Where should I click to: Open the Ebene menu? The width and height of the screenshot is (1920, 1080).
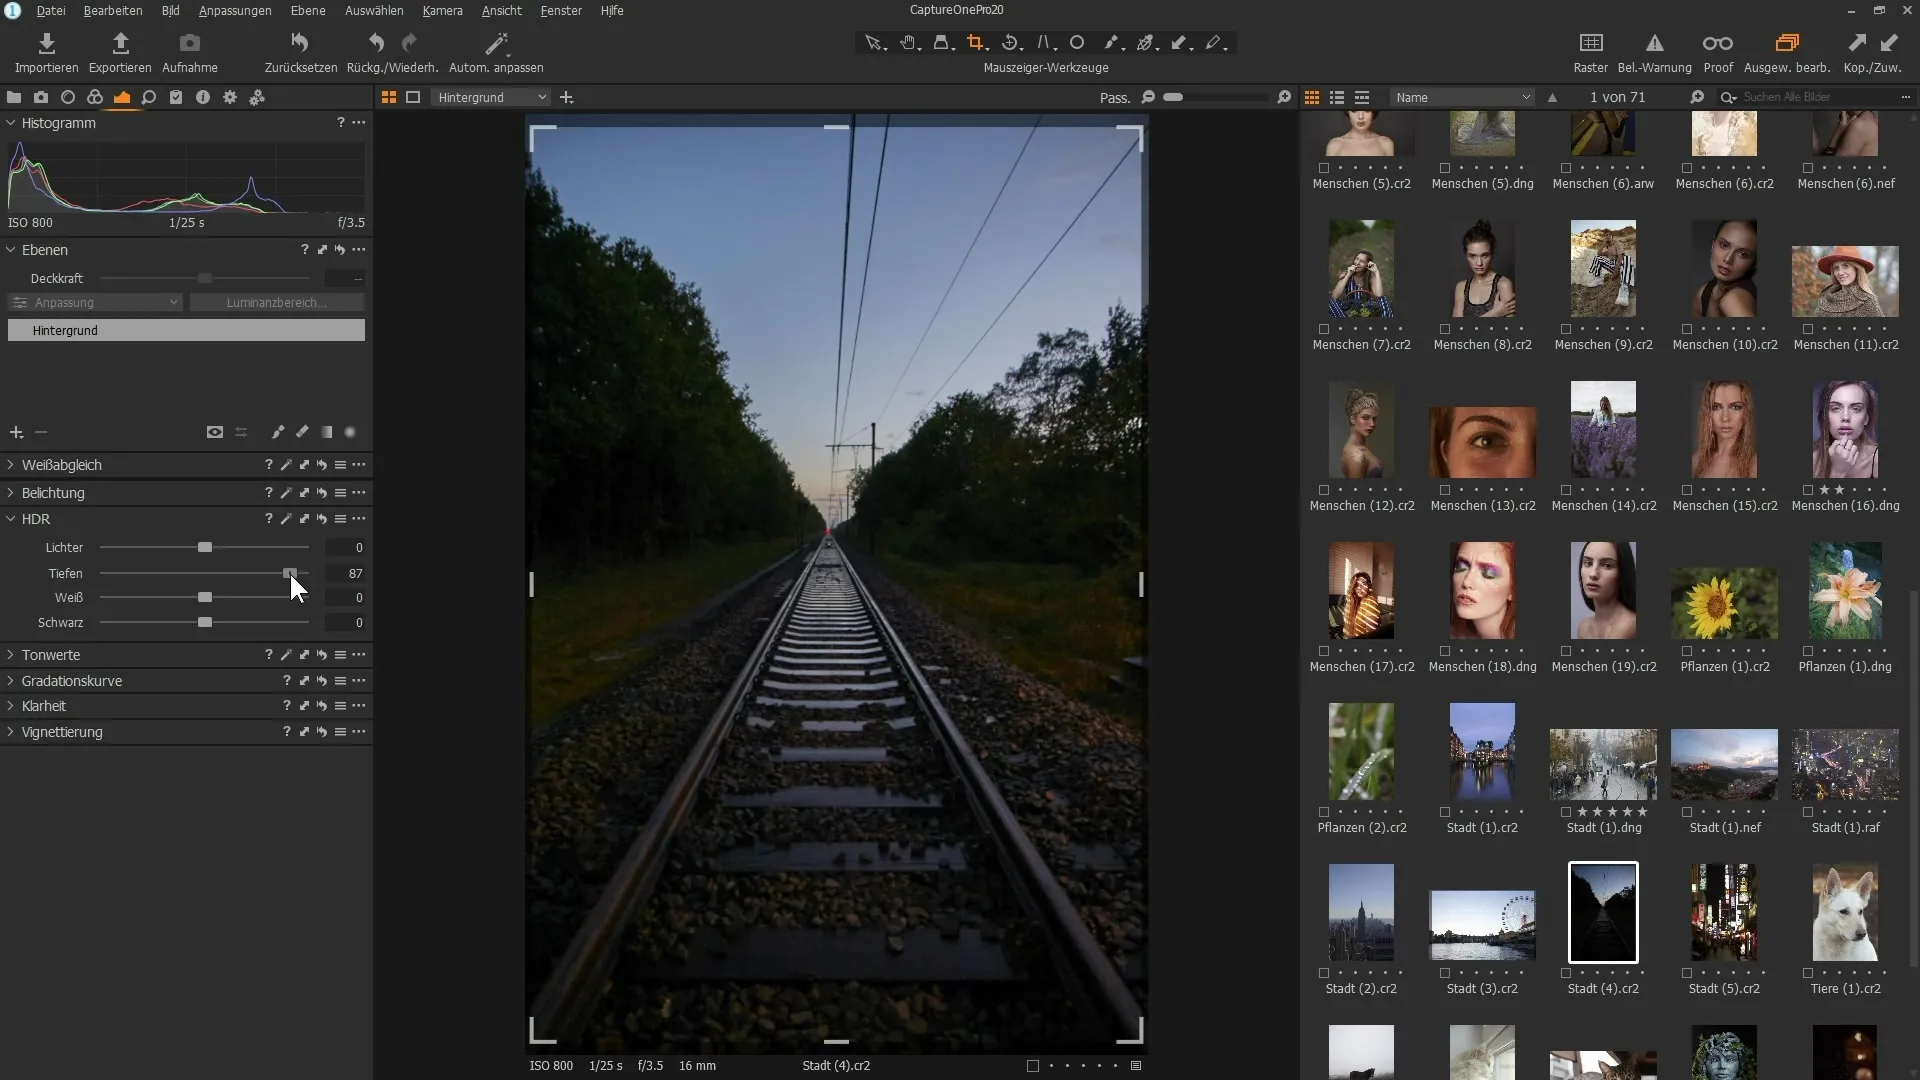(308, 10)
